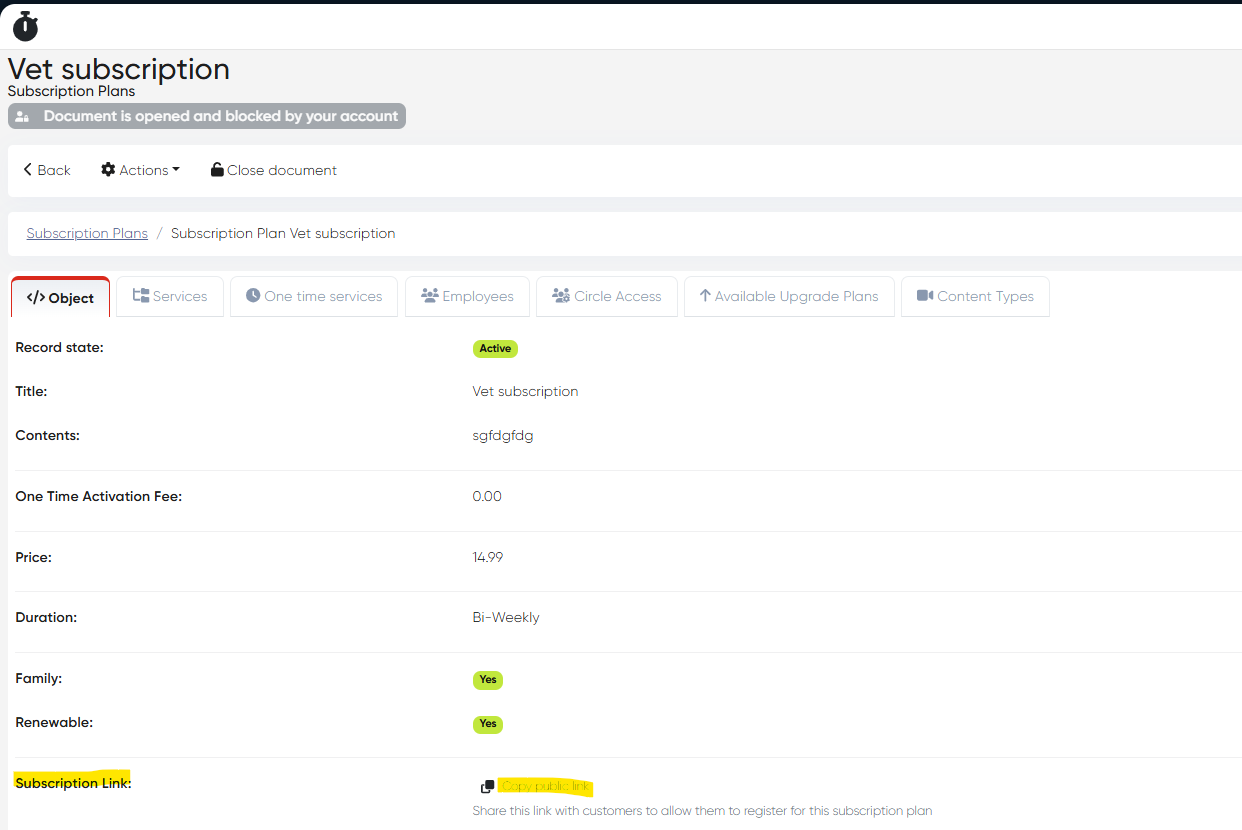Click the stopwatch logo icon
1242x830 pixels.
click(25, 27)
